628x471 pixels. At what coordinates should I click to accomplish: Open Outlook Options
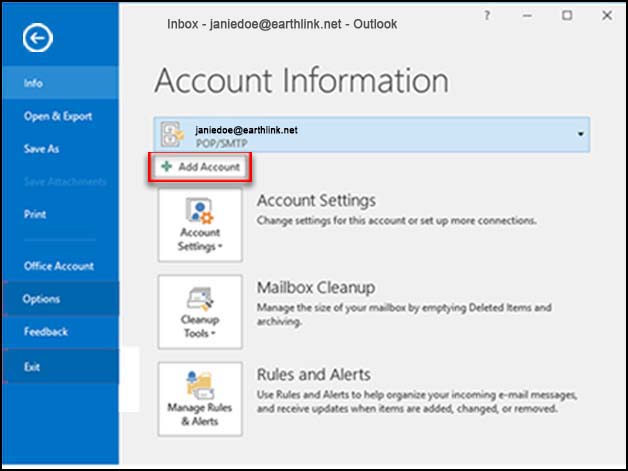tap(60, 299)
